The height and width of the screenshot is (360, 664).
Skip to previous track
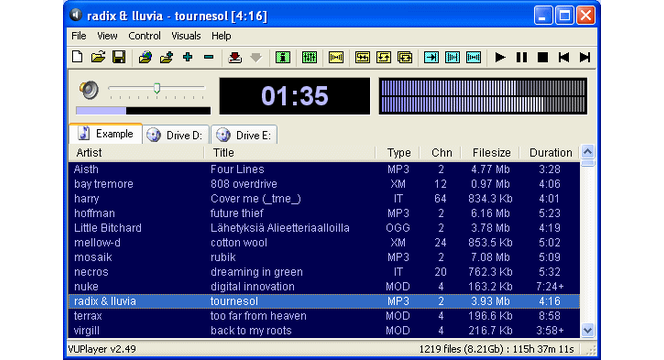[564, 57]
